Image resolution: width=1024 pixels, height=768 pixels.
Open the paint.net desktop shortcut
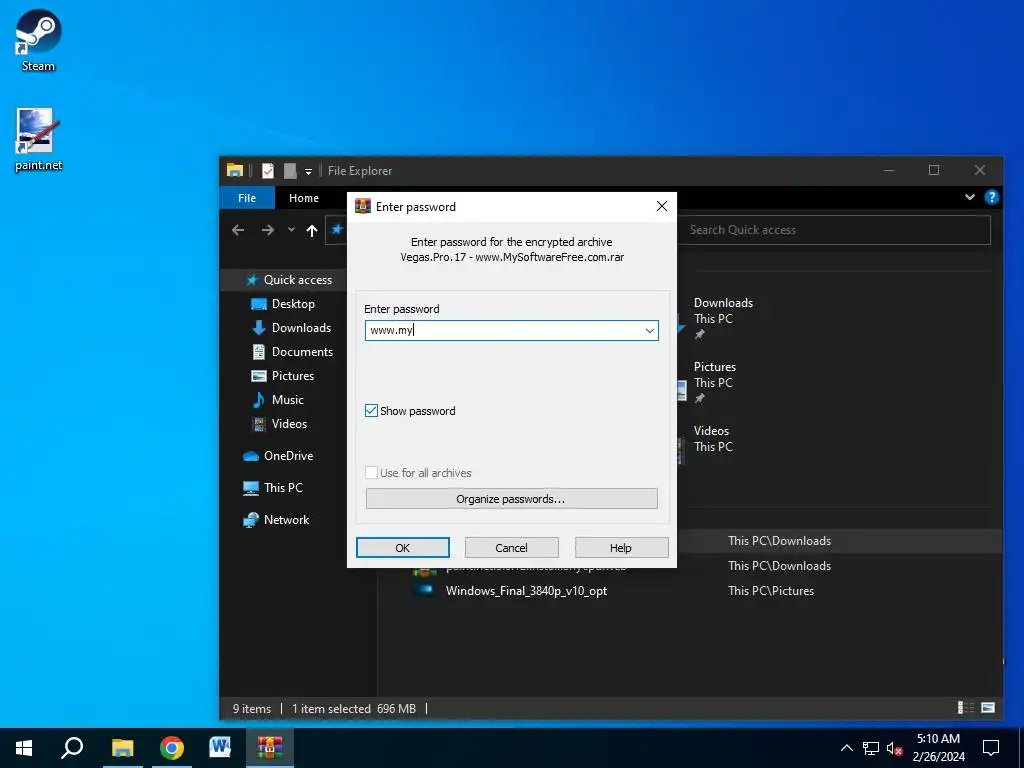pyautogui.click(x=38, y=140)
